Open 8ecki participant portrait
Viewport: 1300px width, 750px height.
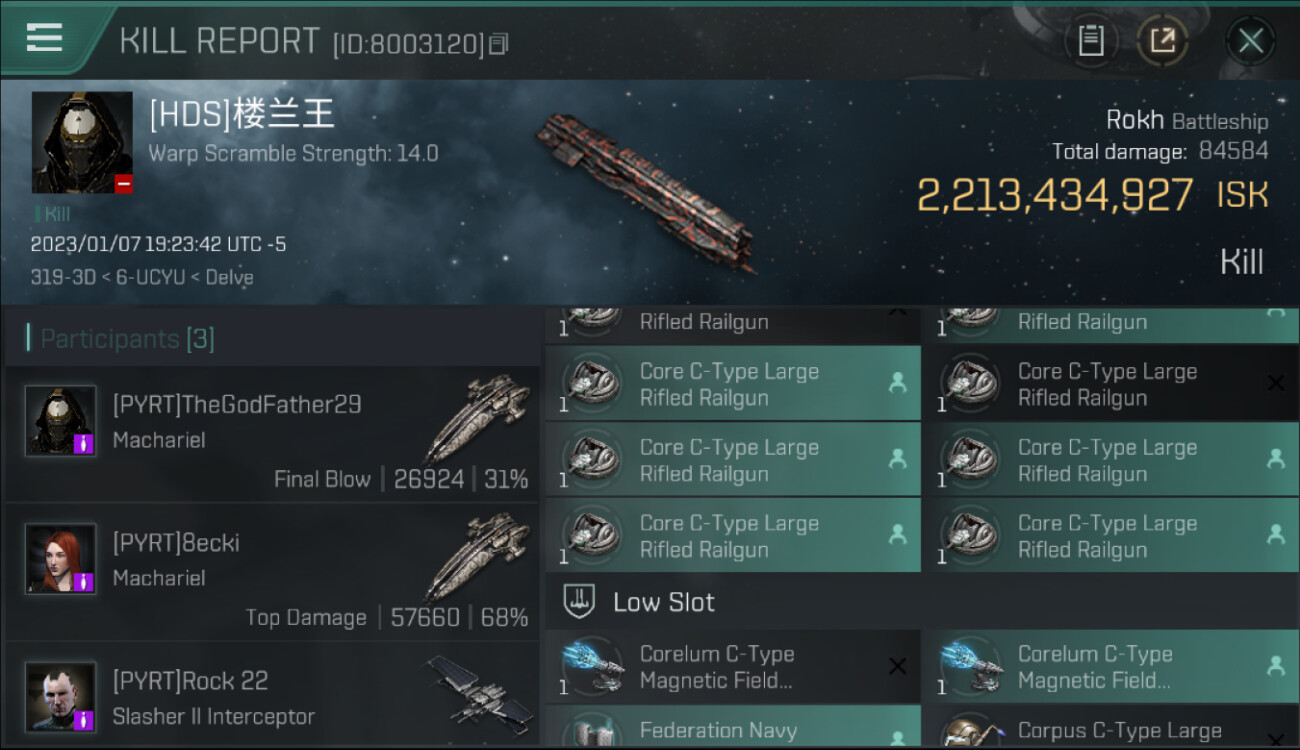[x=61, y=558]
